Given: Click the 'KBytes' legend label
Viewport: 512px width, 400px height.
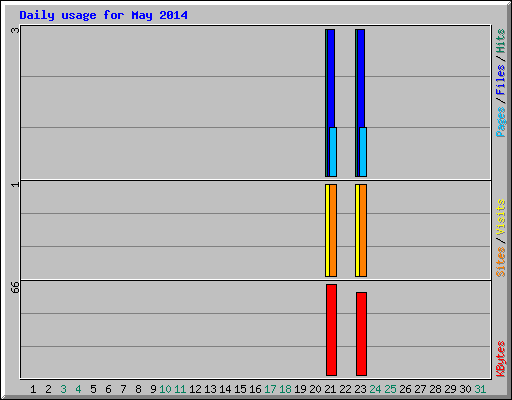Looking at the screenshot, I should [x=501, y=359].
